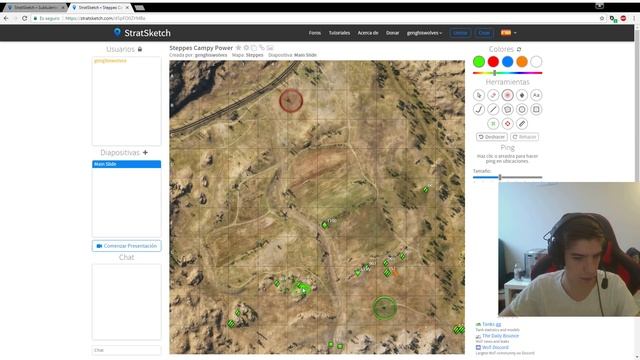
Task: Click the refresh icon beside Colores
Action: coord(519,49)
